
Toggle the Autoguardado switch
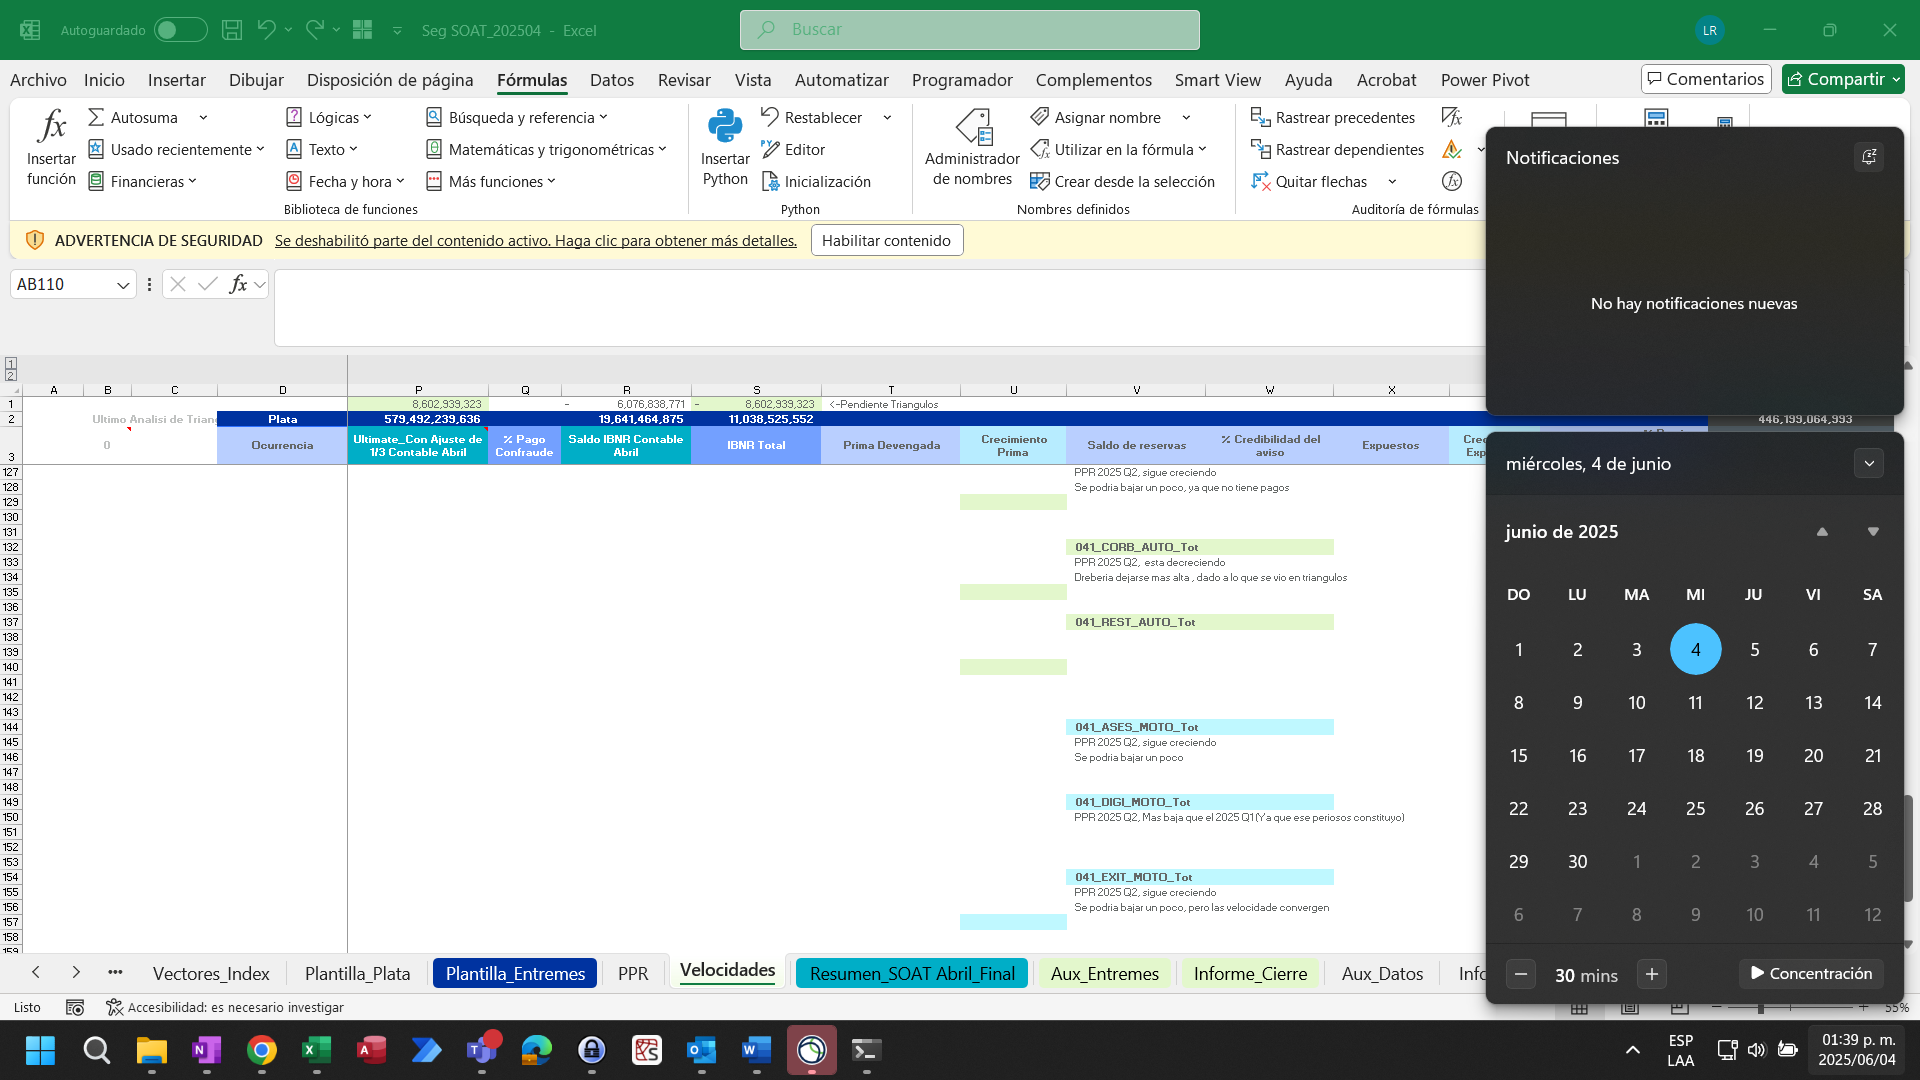180,30
